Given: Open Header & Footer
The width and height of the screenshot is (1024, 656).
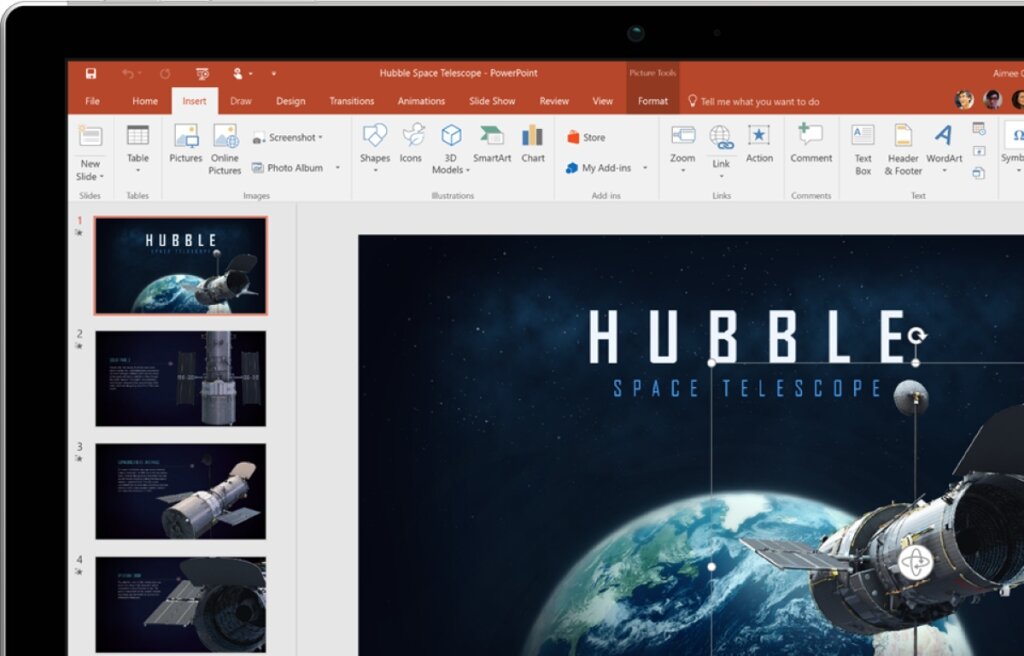Looking at the screenshot, I should (903, 150).
